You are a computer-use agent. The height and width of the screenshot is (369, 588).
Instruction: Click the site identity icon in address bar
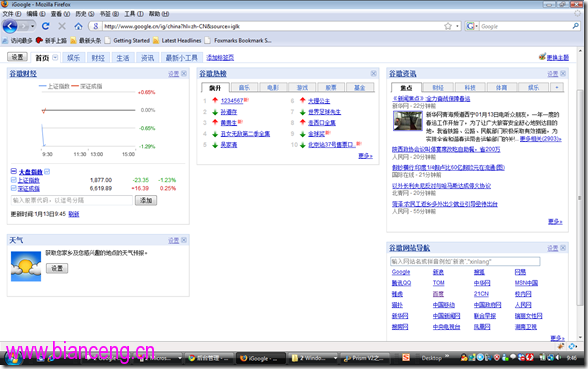click(96, 26)
